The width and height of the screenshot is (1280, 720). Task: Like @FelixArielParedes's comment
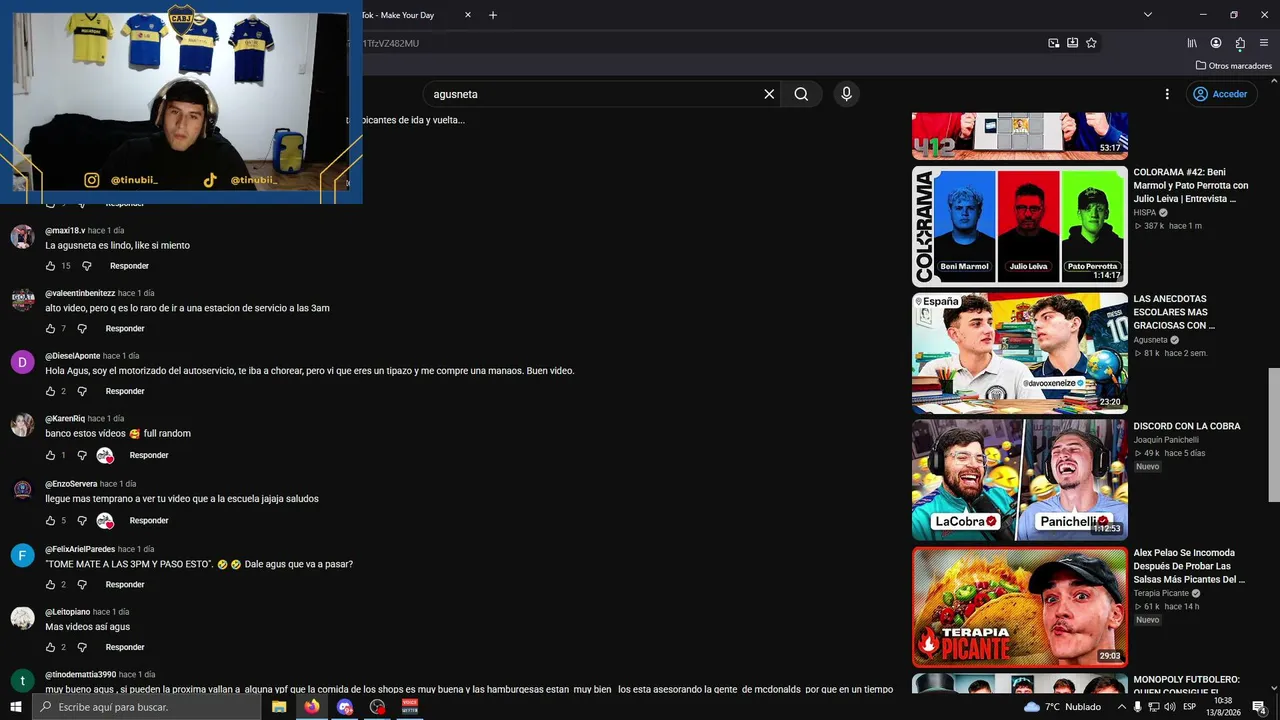(51, 585)
